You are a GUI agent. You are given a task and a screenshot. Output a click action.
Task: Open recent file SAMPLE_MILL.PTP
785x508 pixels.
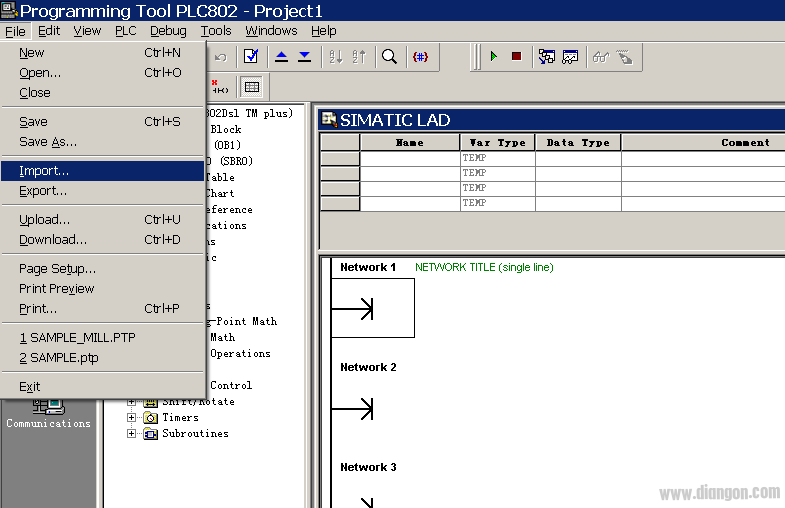tap(102, 338)
